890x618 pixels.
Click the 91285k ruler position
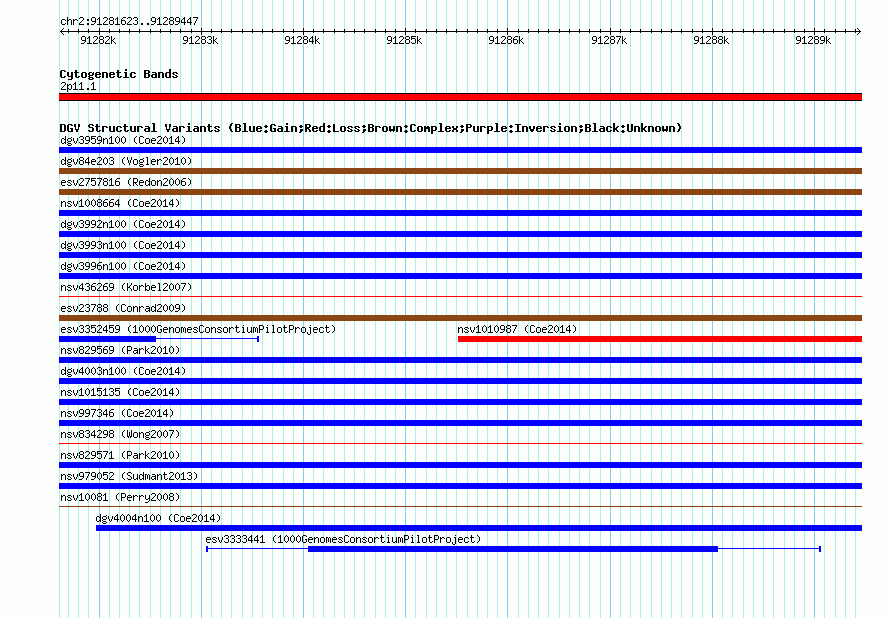[404, 40]
